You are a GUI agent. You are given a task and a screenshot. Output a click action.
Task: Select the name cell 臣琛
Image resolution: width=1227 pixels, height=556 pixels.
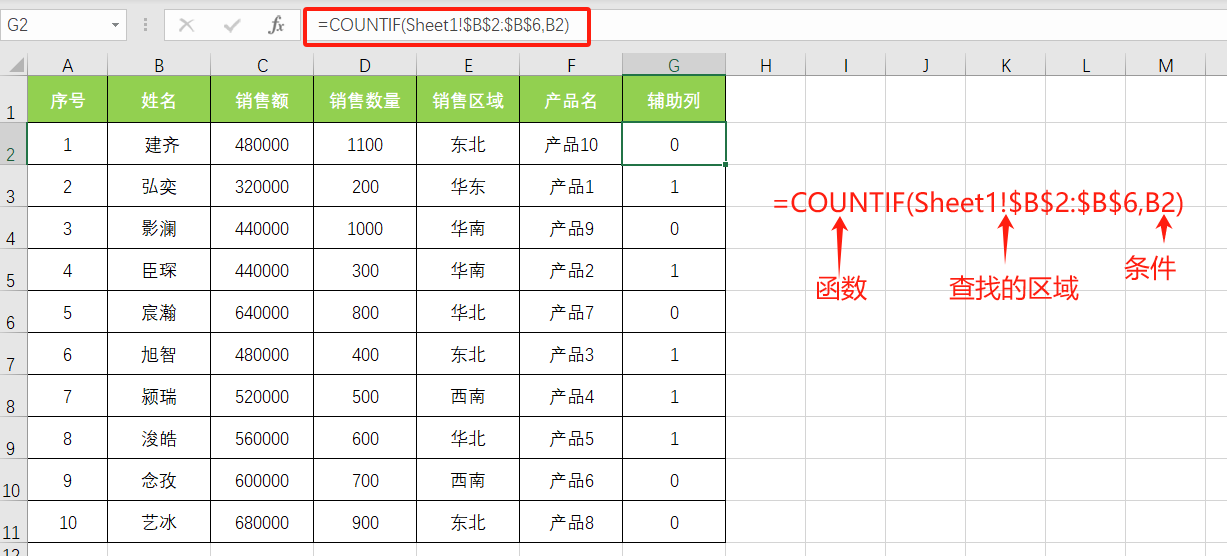159,270
